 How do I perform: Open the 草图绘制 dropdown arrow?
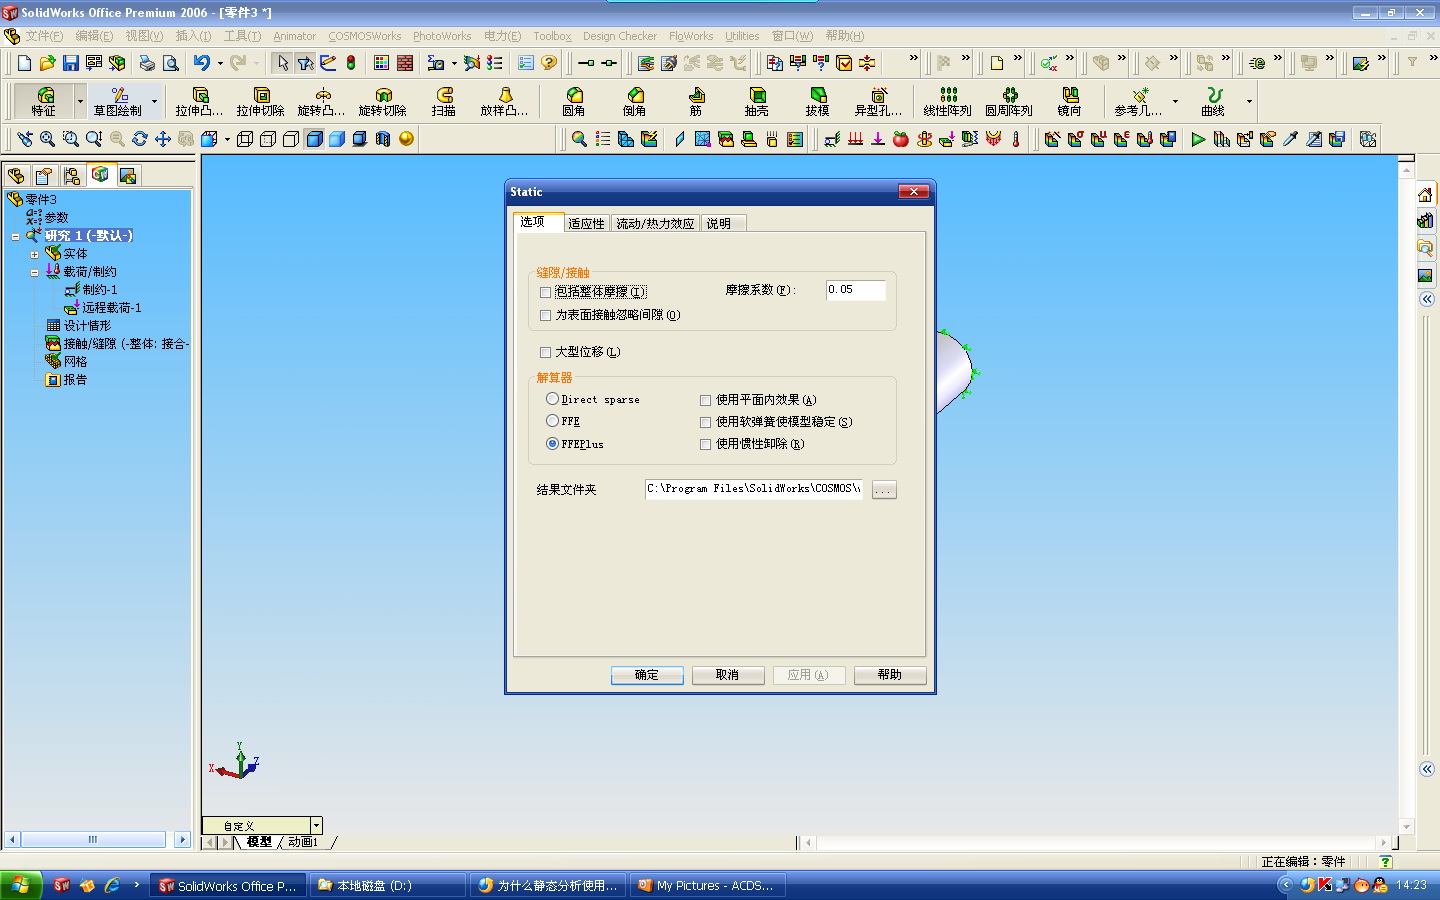point(154,101)
